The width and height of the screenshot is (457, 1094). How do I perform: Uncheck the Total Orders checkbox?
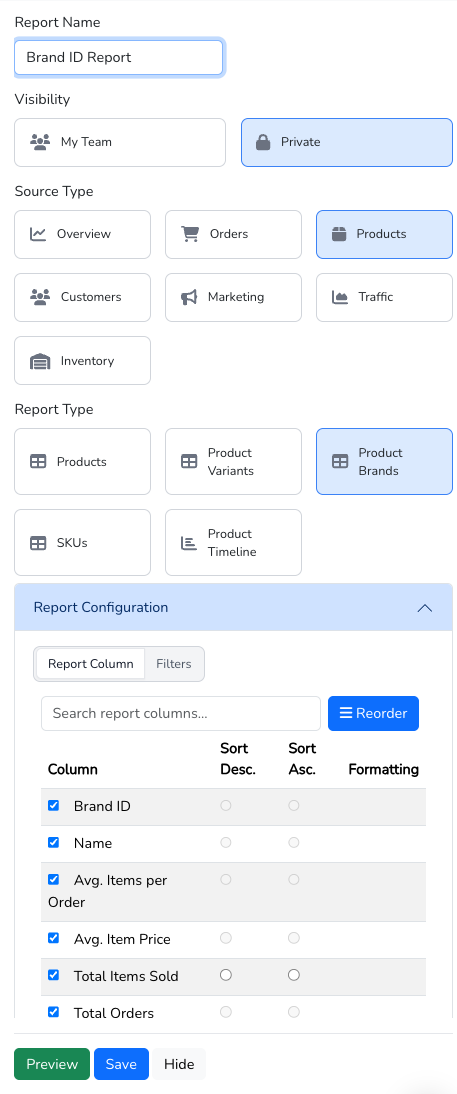pyautogui.click(x=53, y=1012)
